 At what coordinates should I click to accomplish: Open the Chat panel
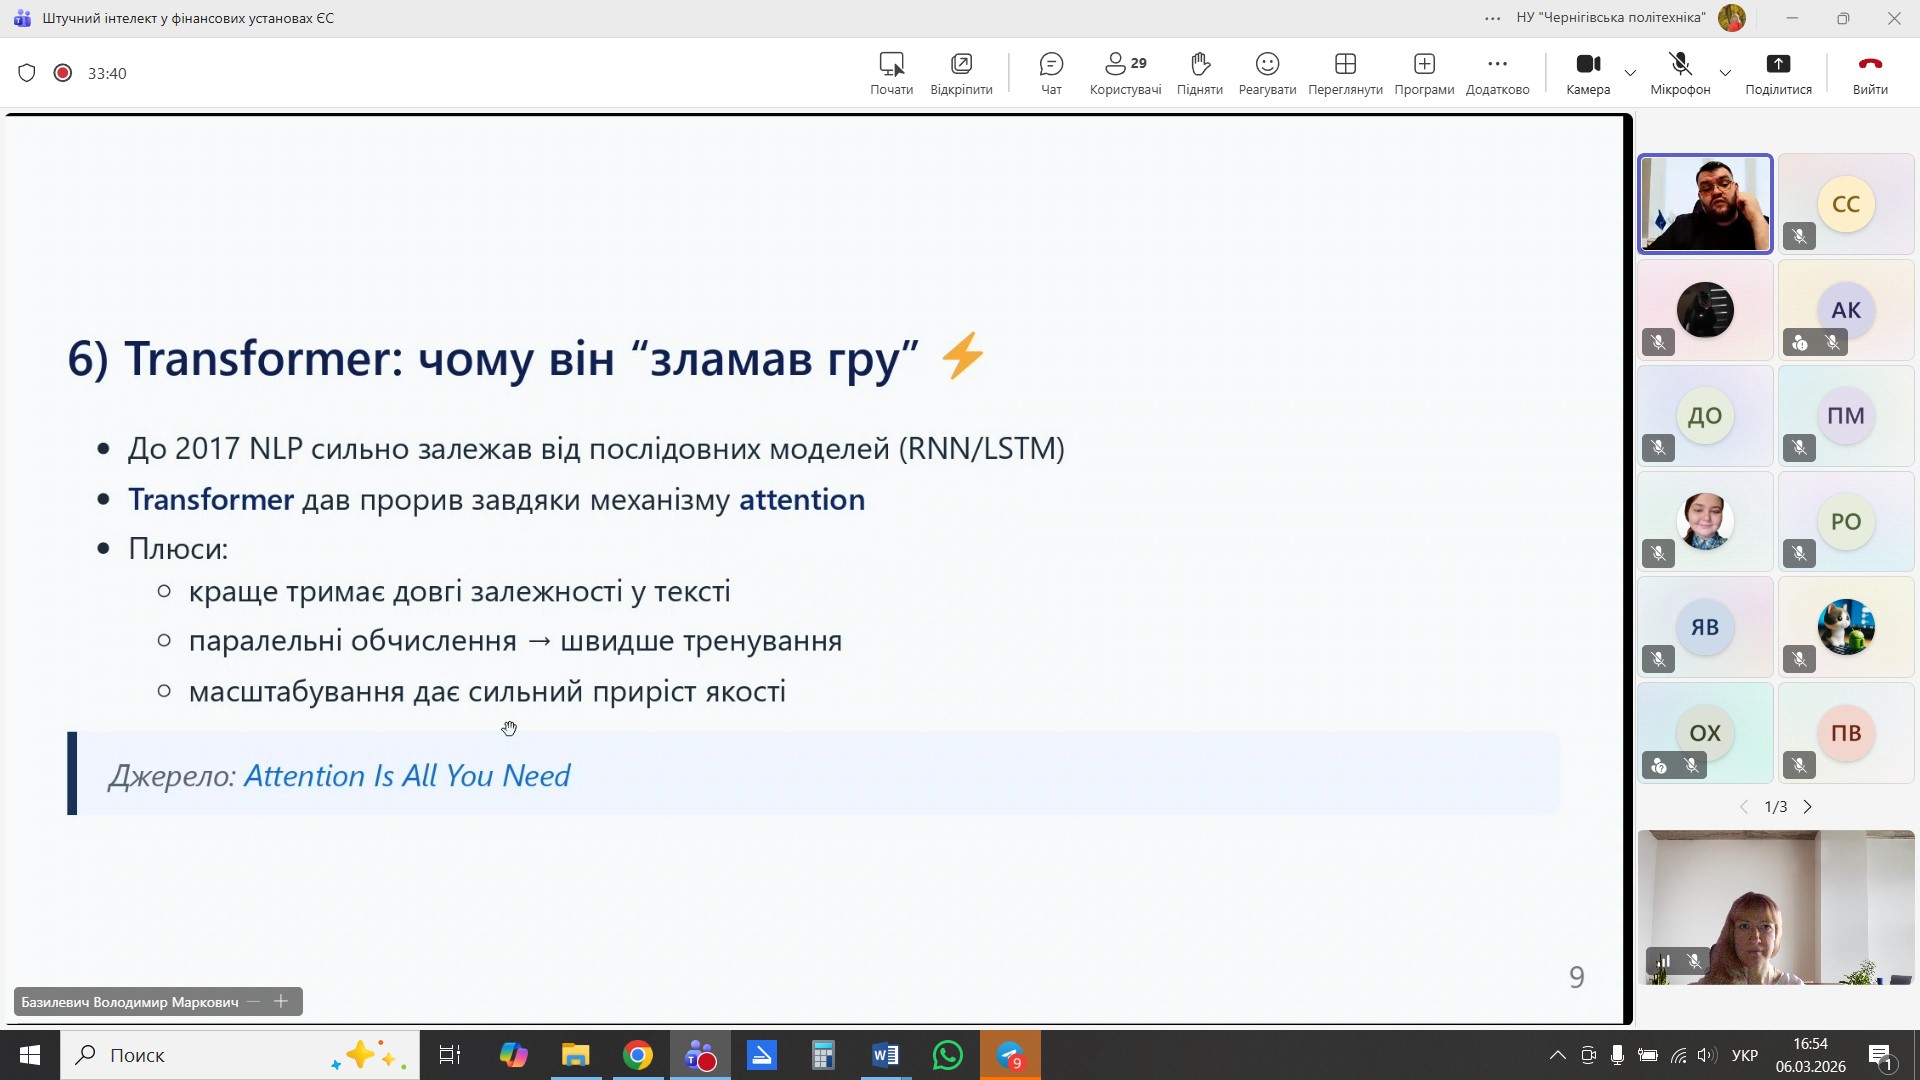point(1051,73)
